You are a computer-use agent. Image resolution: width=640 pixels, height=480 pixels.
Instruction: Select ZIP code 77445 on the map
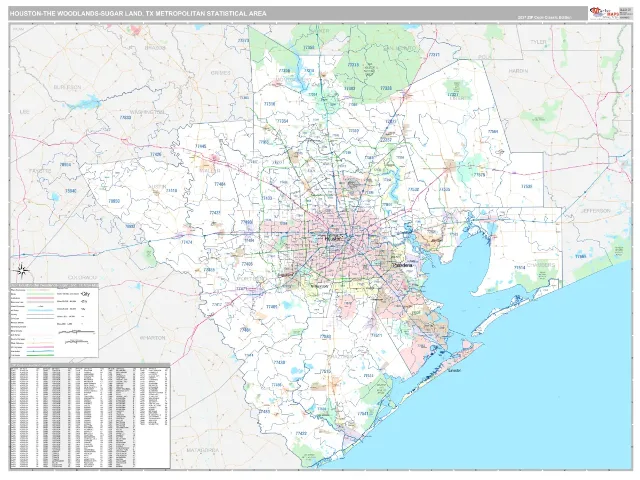[x=200, y=146]
